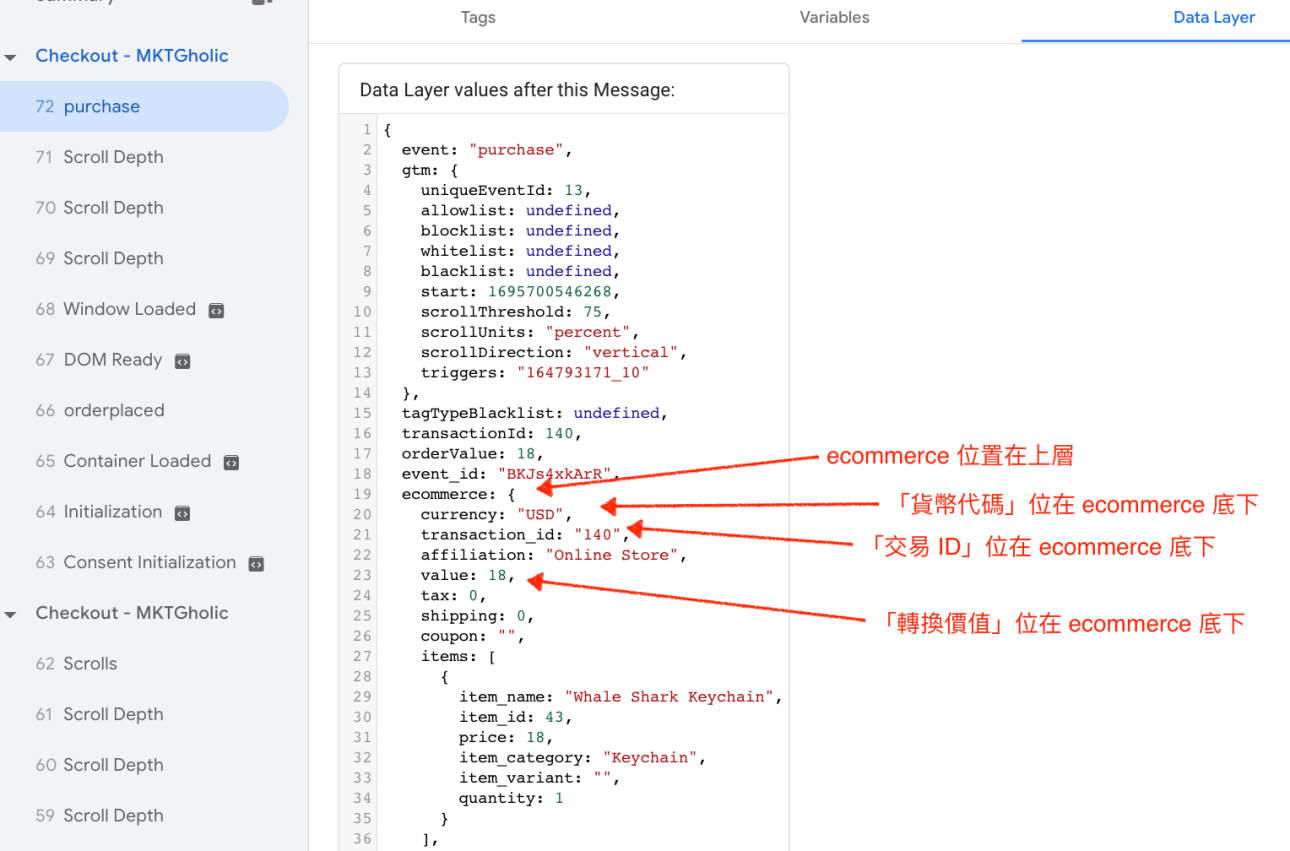Viewport: 1290px width, 851px height.
Task: Click the affiliation "Online Store" line
Action: tap(554, 555)
